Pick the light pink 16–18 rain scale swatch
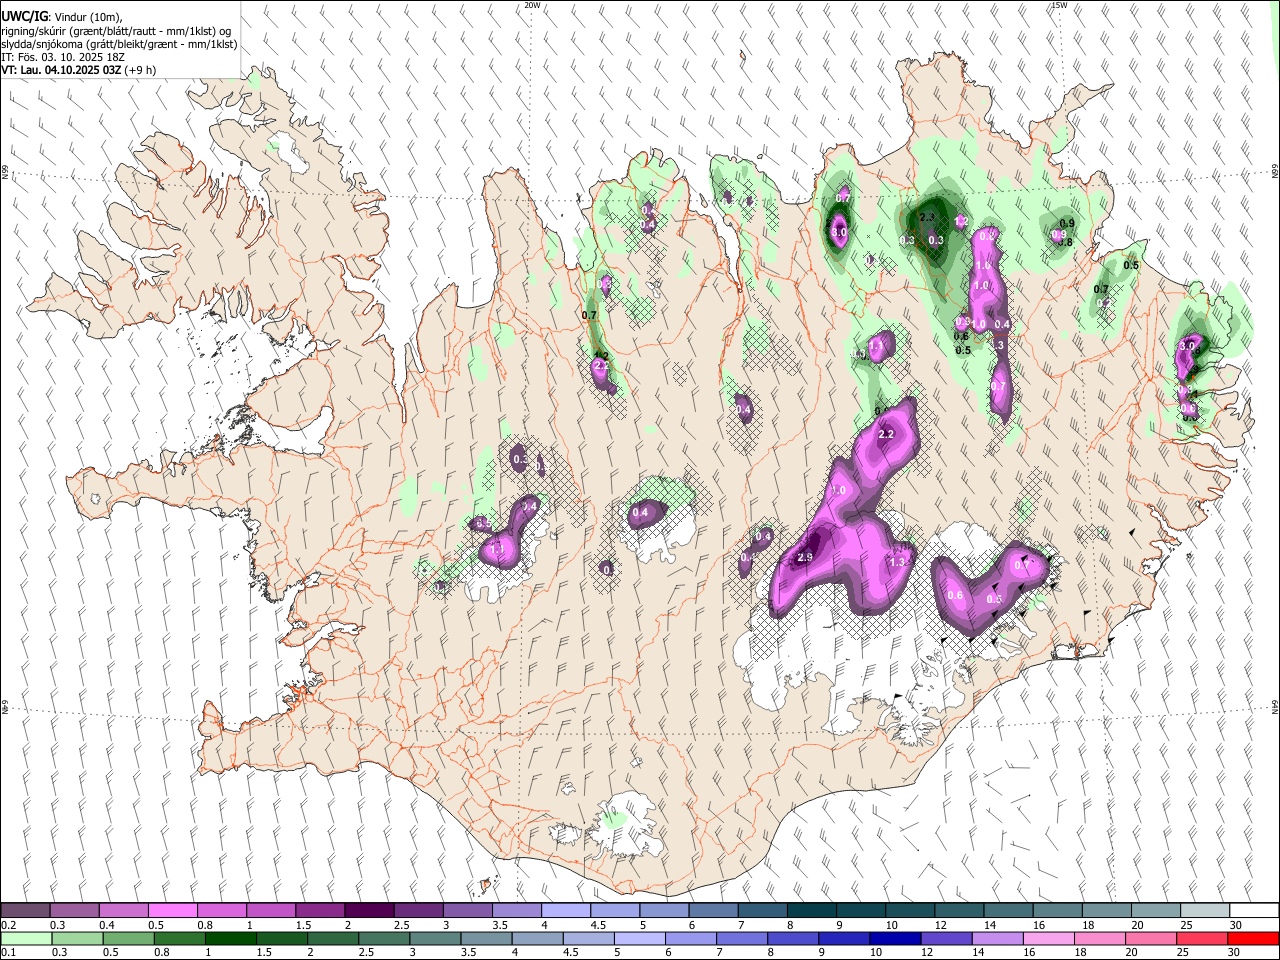 tap(1049, 938)
